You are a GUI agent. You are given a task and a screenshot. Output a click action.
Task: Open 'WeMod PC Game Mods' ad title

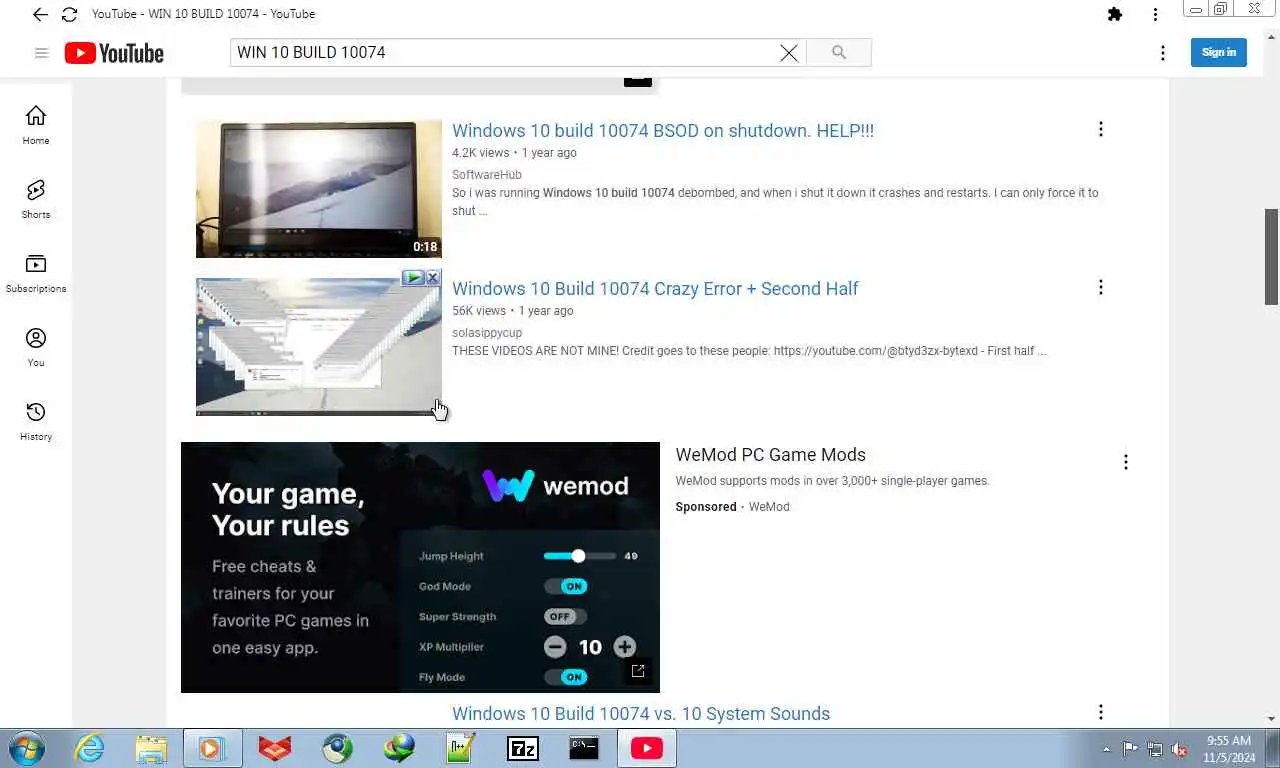coord(770,455)
